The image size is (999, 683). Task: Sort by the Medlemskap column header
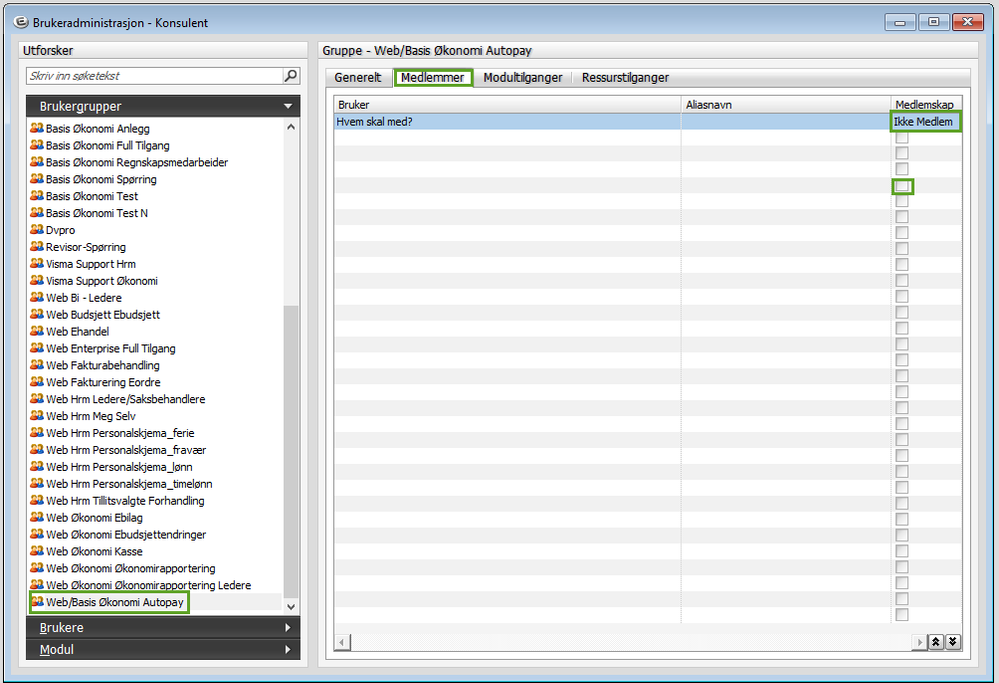[926, 104]
